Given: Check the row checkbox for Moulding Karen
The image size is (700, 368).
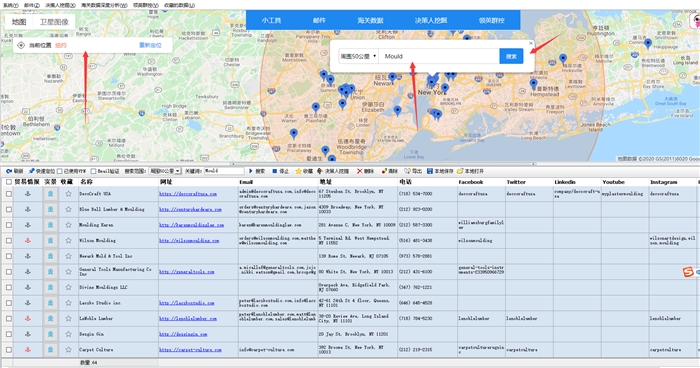Looking at the screenshot, I should click(x=9, y=225).
